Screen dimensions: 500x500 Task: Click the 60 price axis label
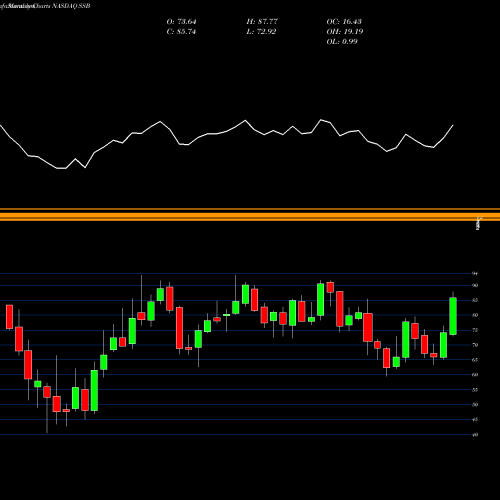point(475,375)
